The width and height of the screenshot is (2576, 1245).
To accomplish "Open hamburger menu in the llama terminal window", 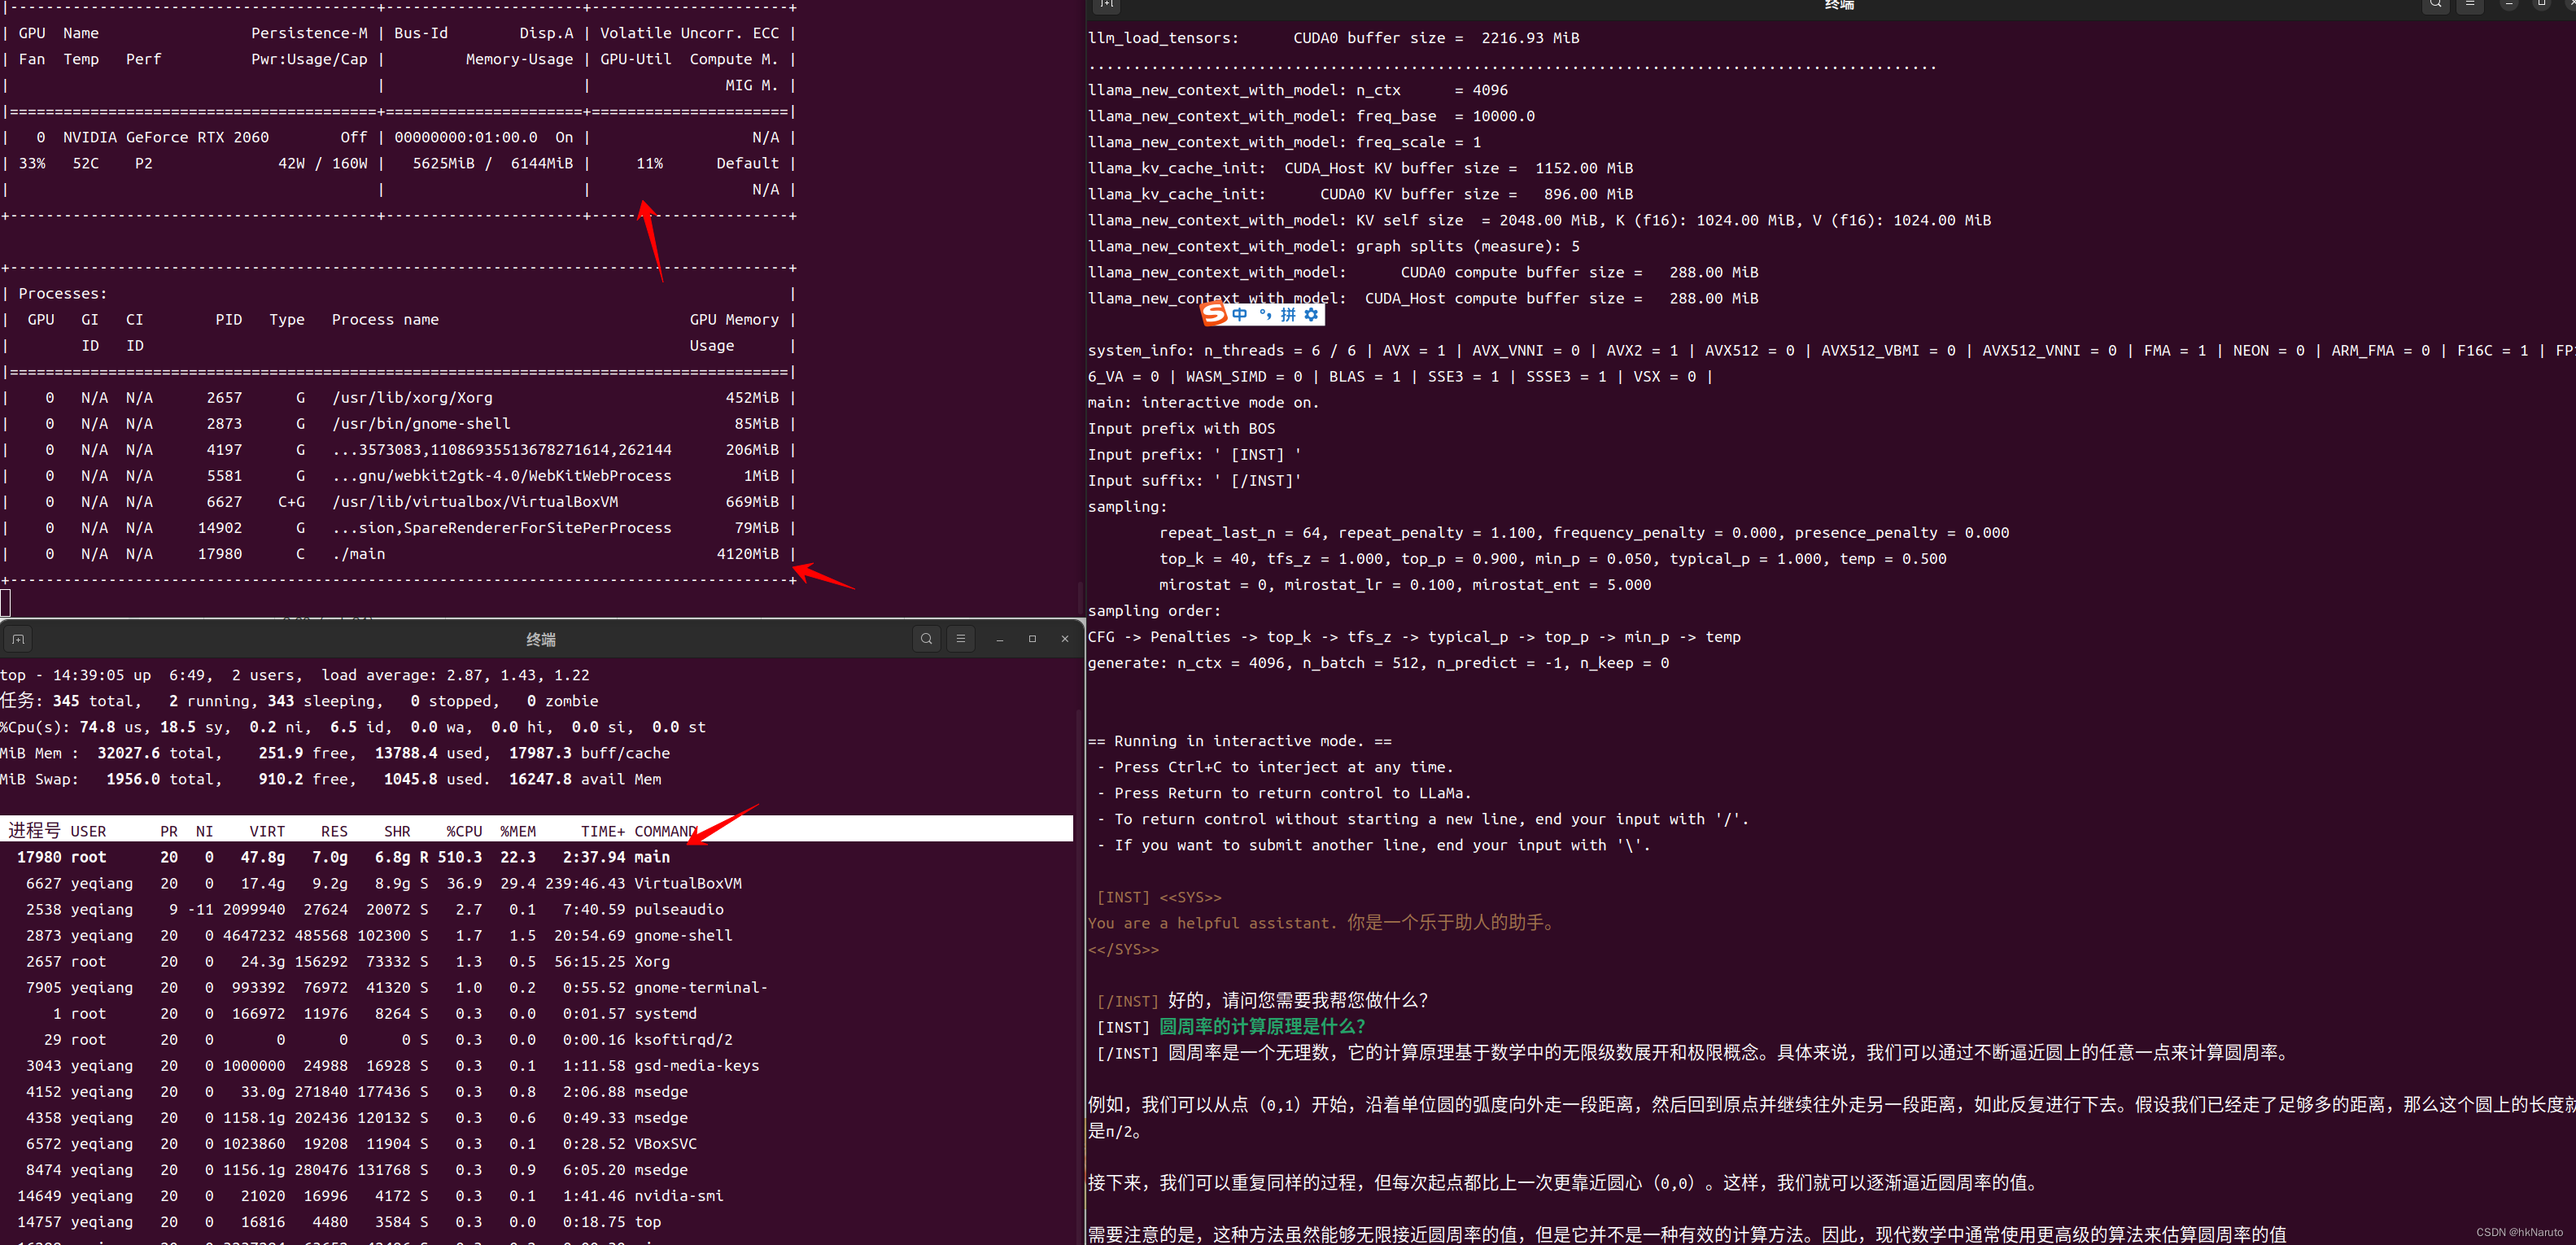I will click(x=2470, y=4).
